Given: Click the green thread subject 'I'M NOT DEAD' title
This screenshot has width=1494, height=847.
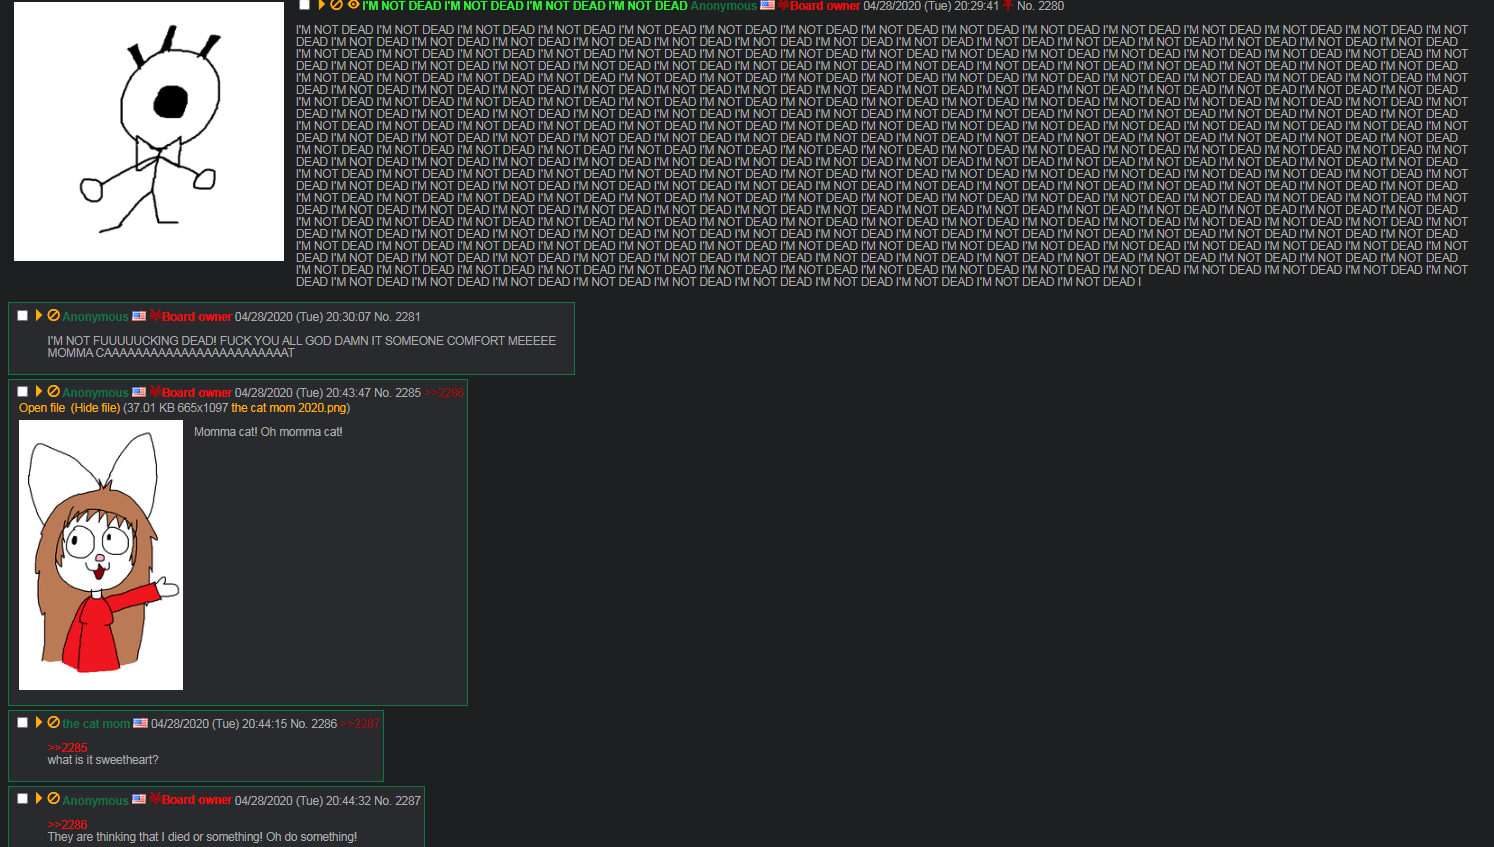Looking at the screenshot, I should pos(525,6).
